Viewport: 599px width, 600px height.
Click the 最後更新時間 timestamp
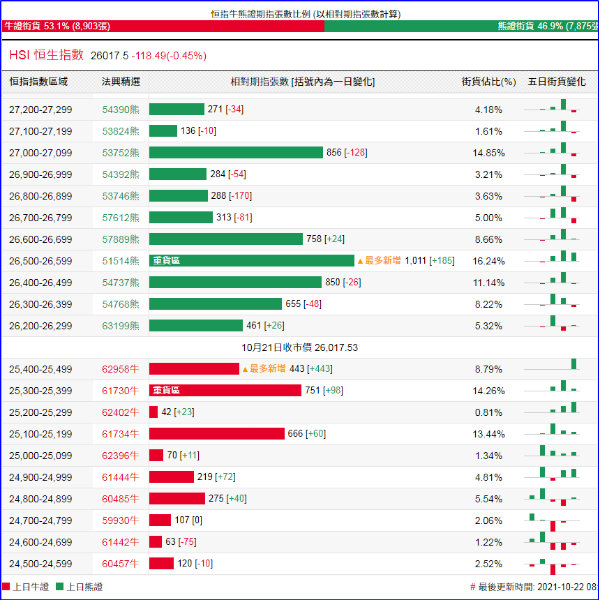[x=534, y=587]
